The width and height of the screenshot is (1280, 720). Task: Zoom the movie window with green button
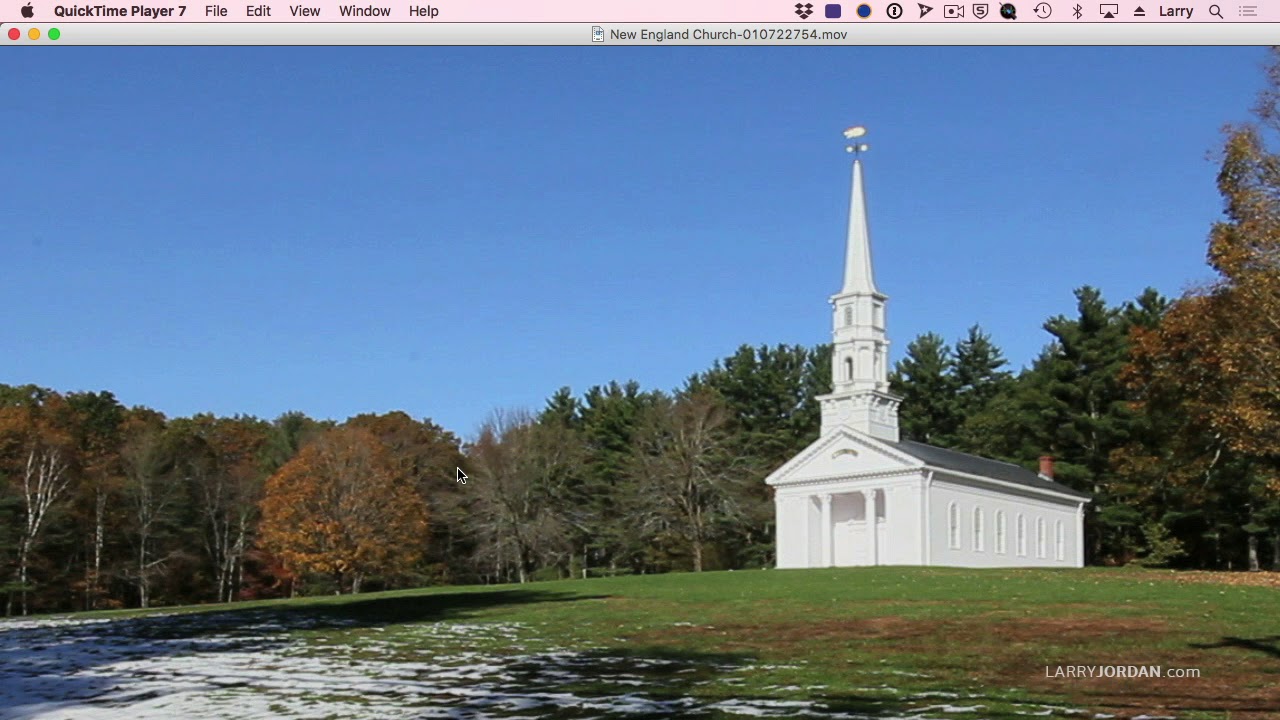[x=54, y=34]
